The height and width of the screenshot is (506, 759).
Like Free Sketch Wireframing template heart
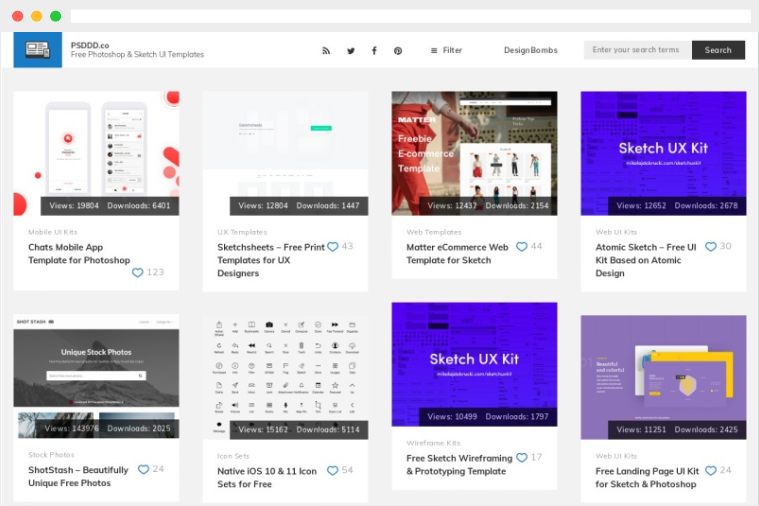tap(521, 457)
